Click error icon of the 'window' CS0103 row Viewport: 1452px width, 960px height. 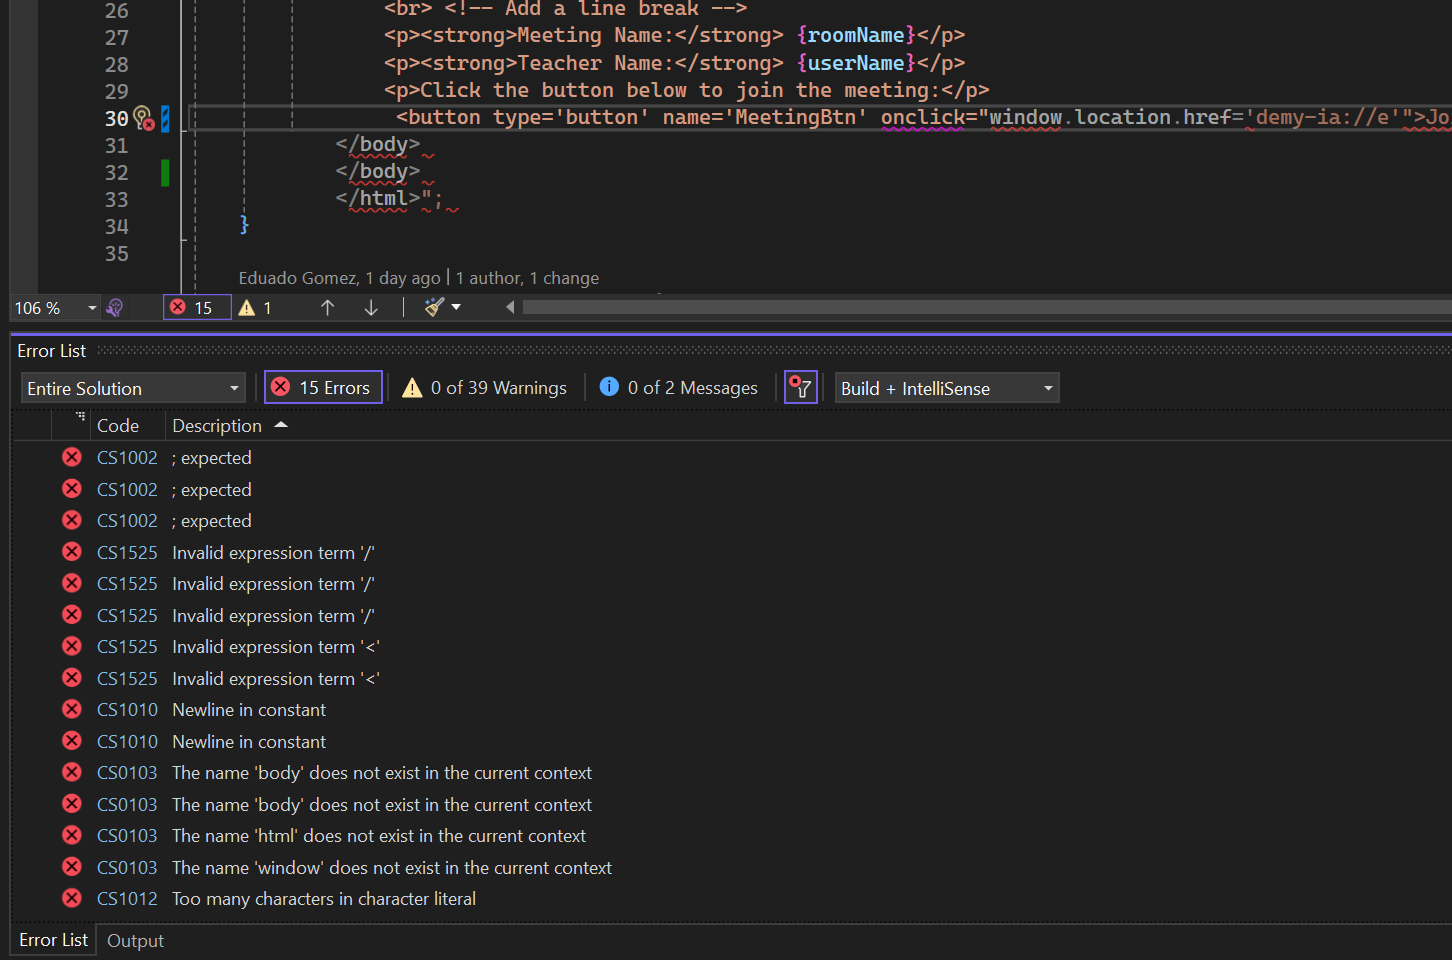pos(72,866)
